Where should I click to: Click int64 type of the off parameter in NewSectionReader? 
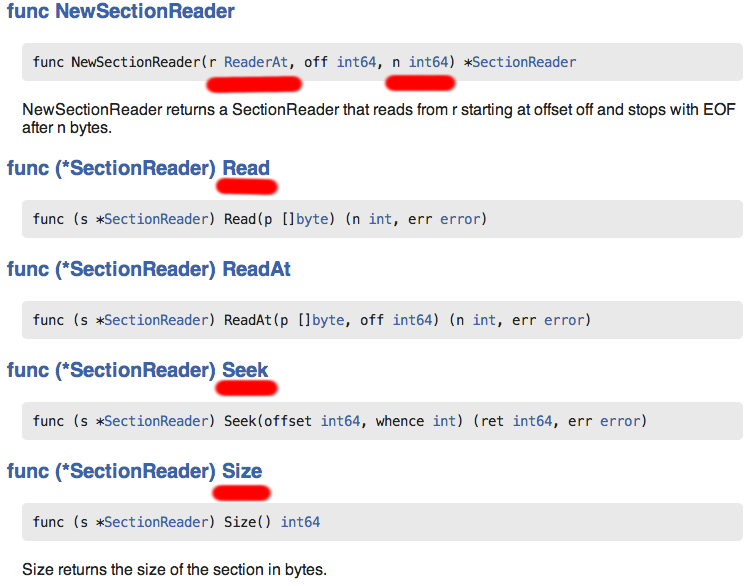[x=356, y=62]
